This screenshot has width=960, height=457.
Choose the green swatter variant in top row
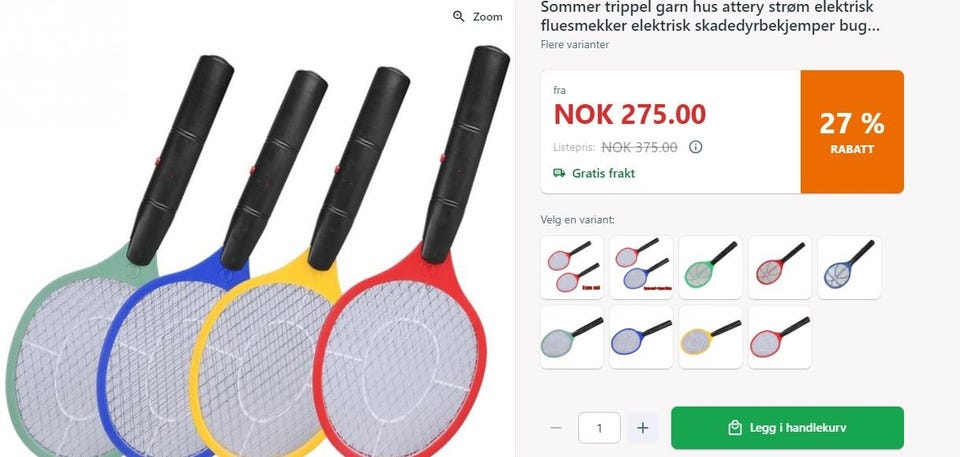point(710,268)
